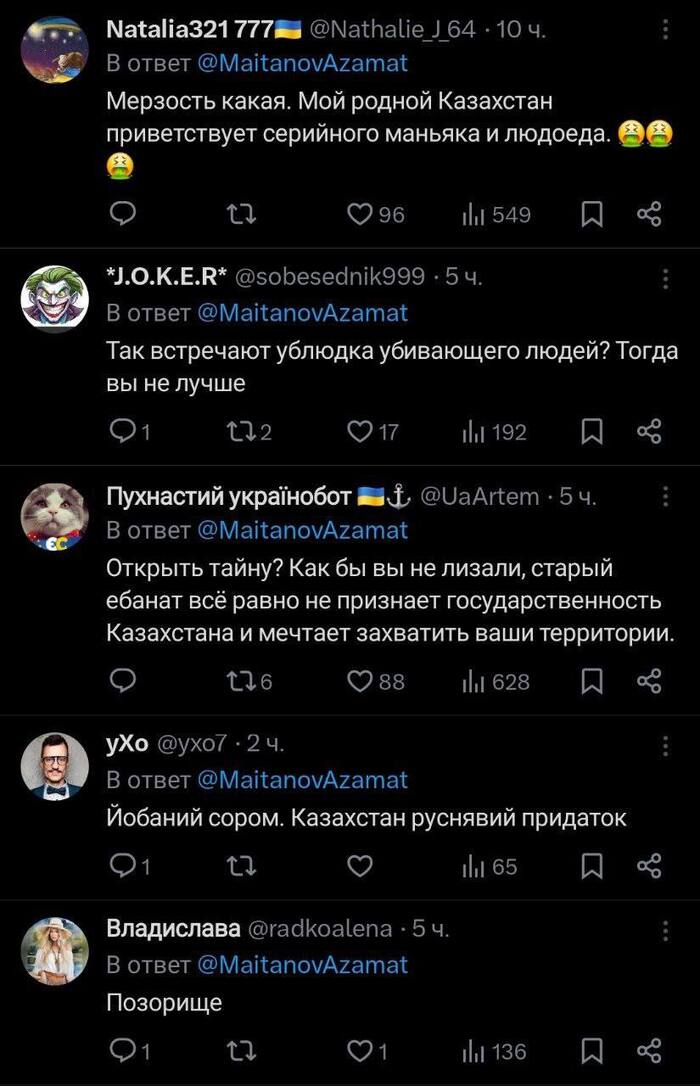Reply to Natalia321 777's tweet

click(122, 214)
